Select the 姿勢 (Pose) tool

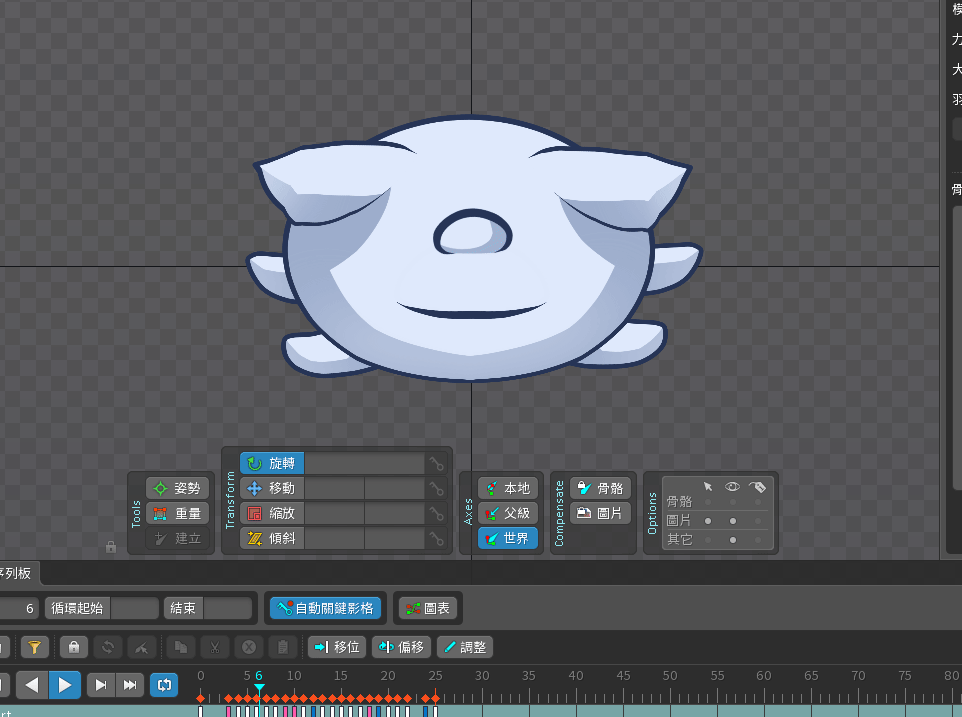click(177, 488)
